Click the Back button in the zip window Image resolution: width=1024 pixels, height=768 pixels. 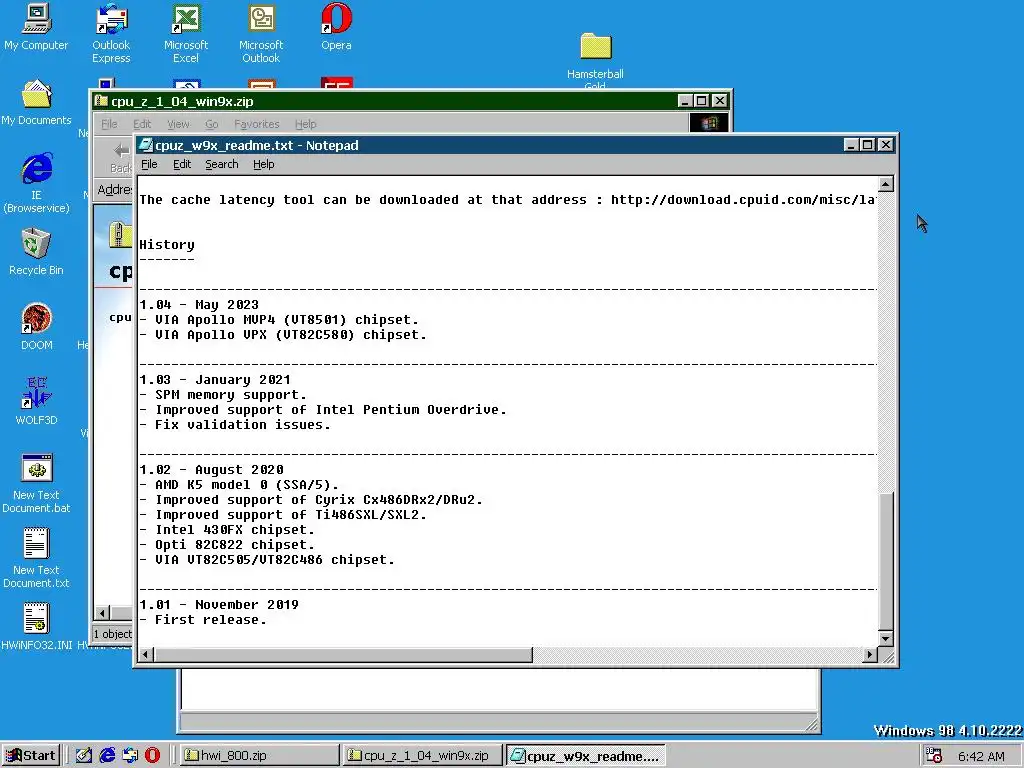point(120,157)
